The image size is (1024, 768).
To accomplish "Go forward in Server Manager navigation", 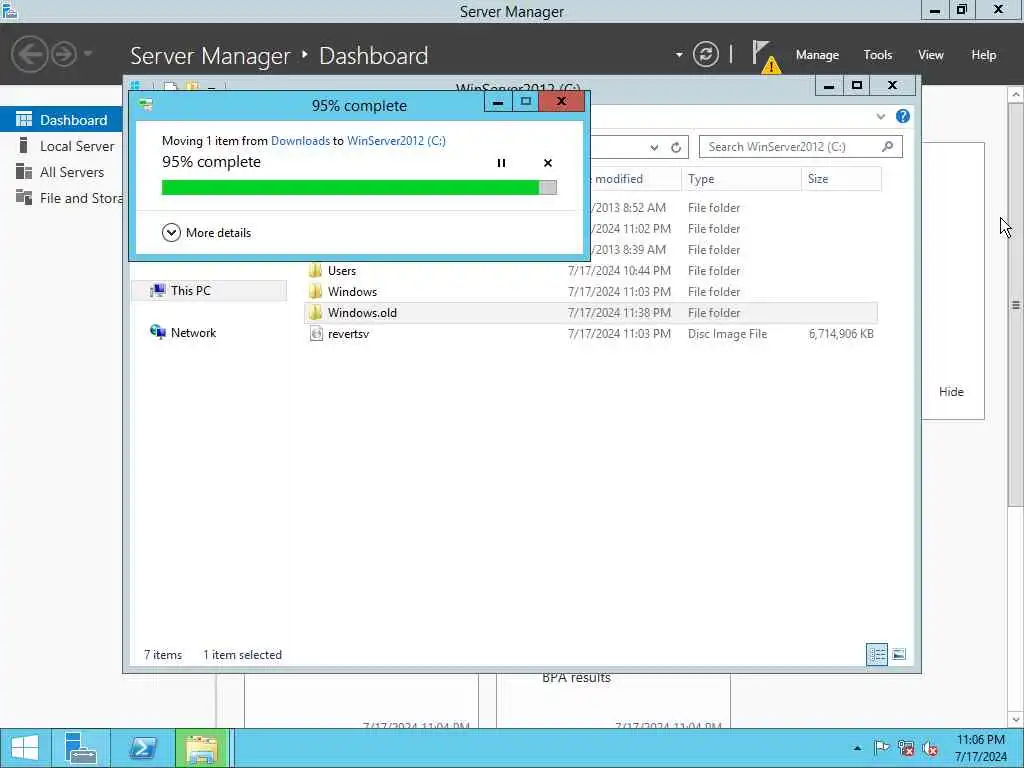I will click(x=64, y=54).
